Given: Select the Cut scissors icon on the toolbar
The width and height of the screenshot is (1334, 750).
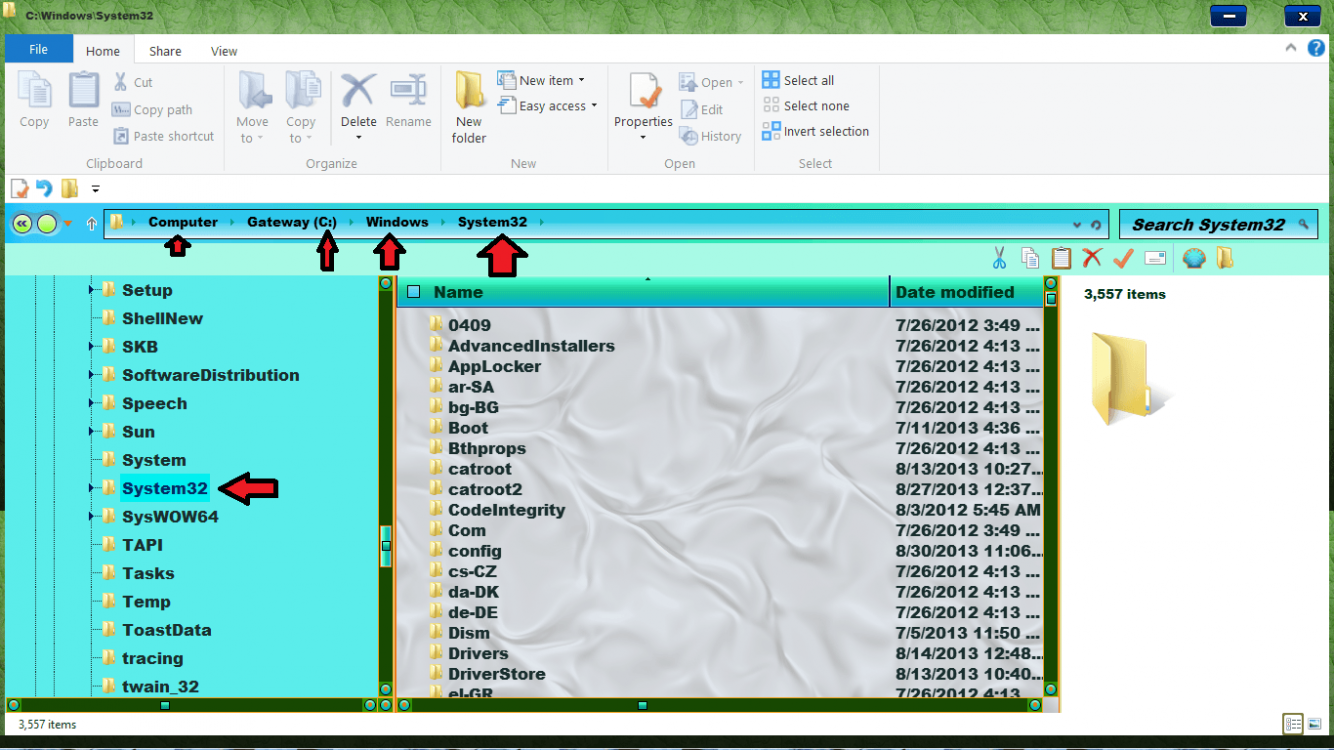Looking at the screenshot, I should 997,258.
